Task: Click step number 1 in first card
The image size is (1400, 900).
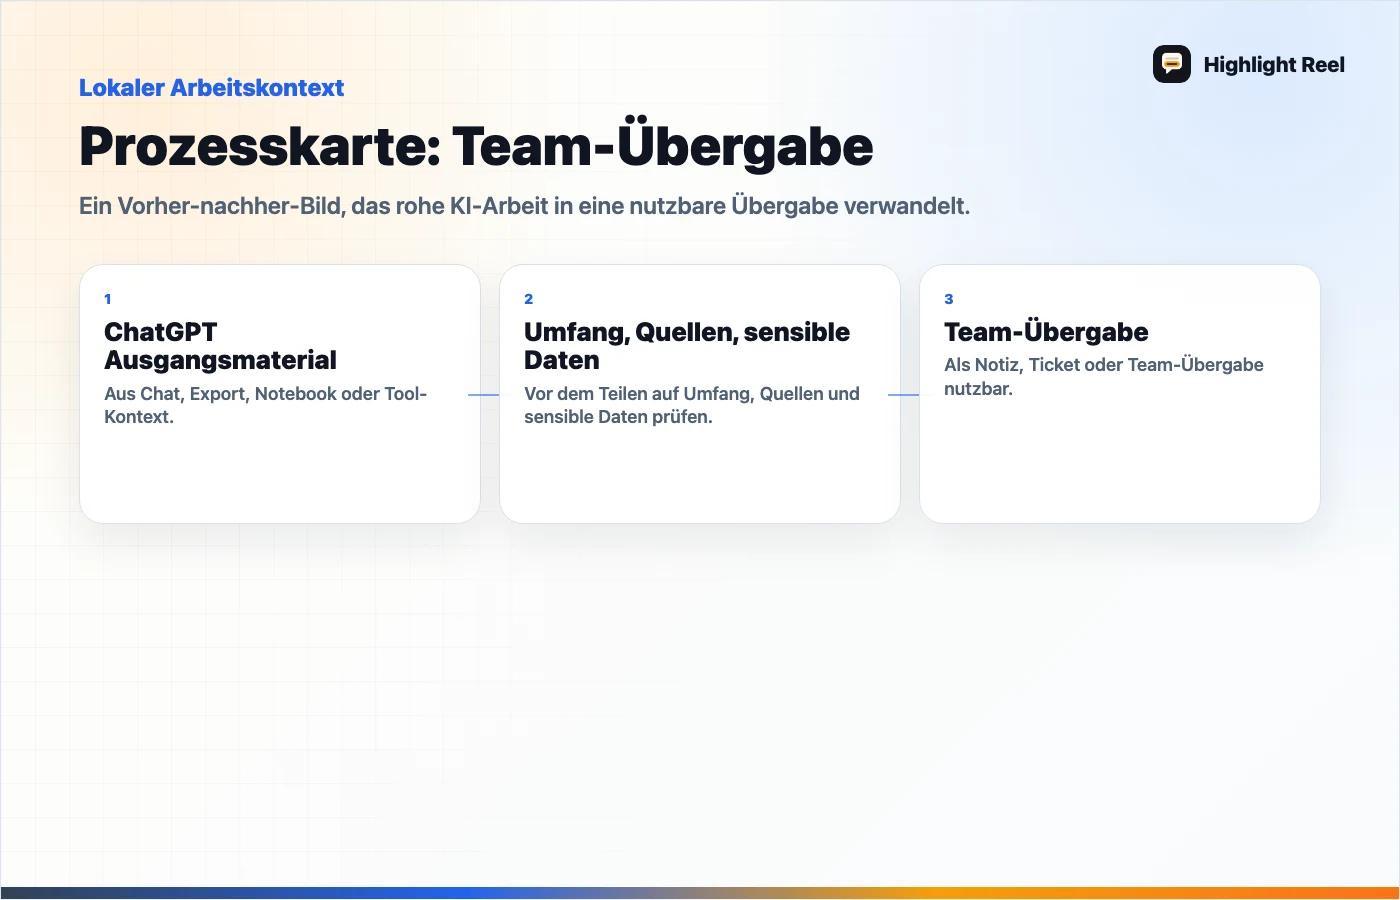Action: click(x=108, y=299)
